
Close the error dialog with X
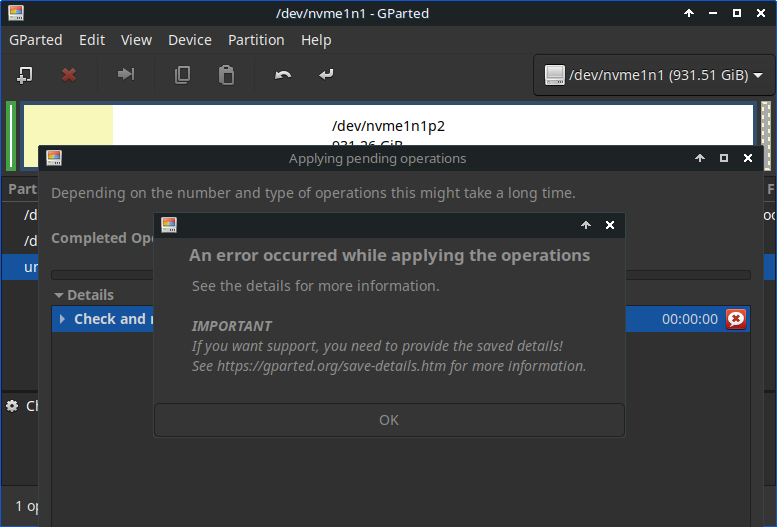coord(610,225)
